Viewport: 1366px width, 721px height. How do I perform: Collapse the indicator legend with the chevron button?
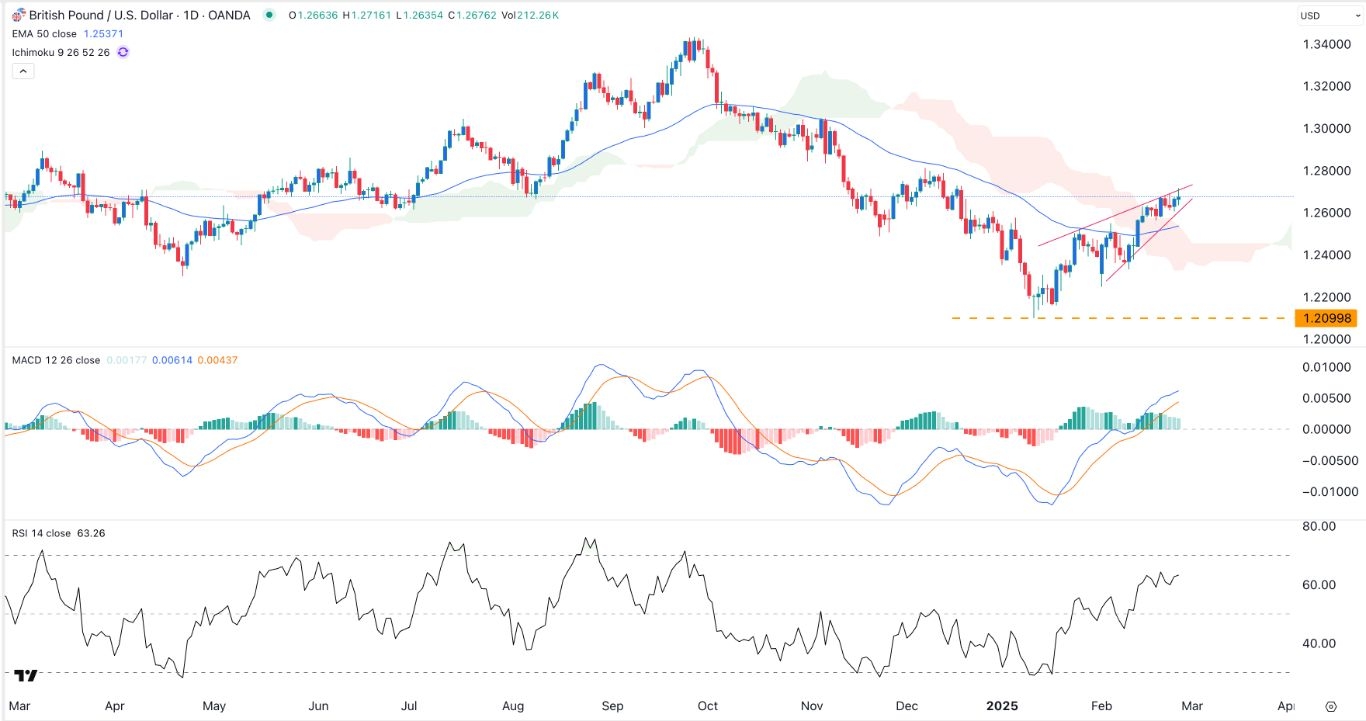point(22,71)
